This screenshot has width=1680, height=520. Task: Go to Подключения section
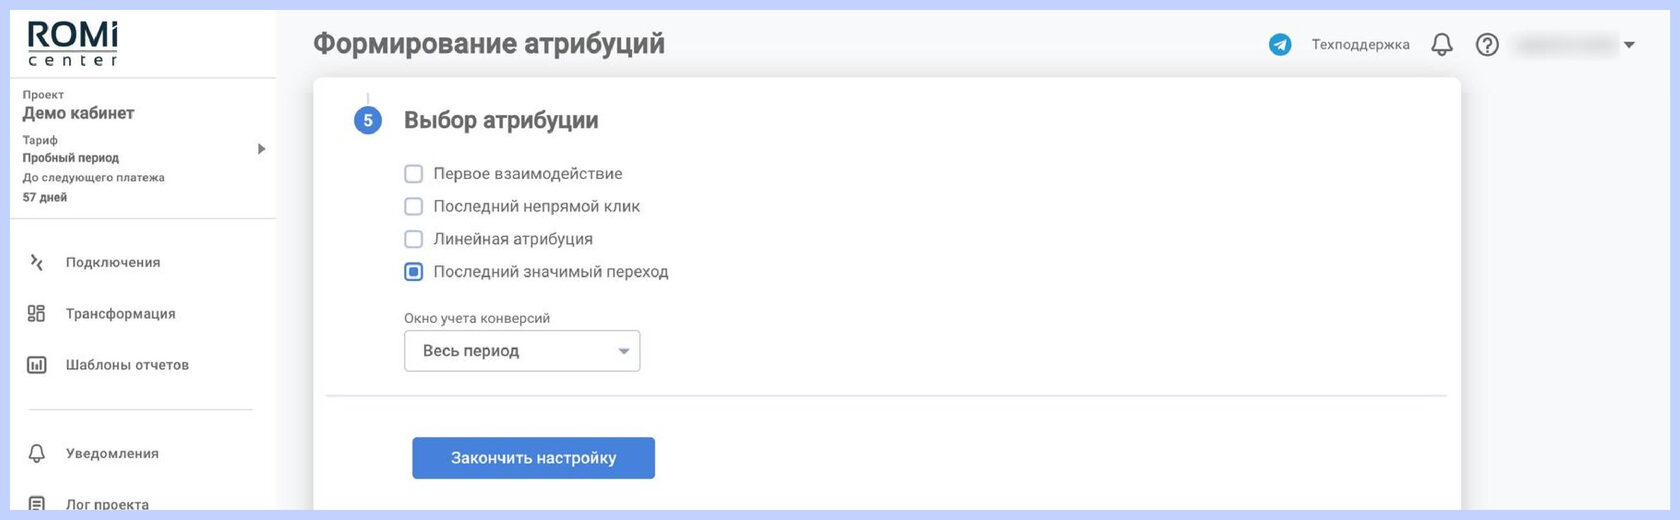pos(113,262)
